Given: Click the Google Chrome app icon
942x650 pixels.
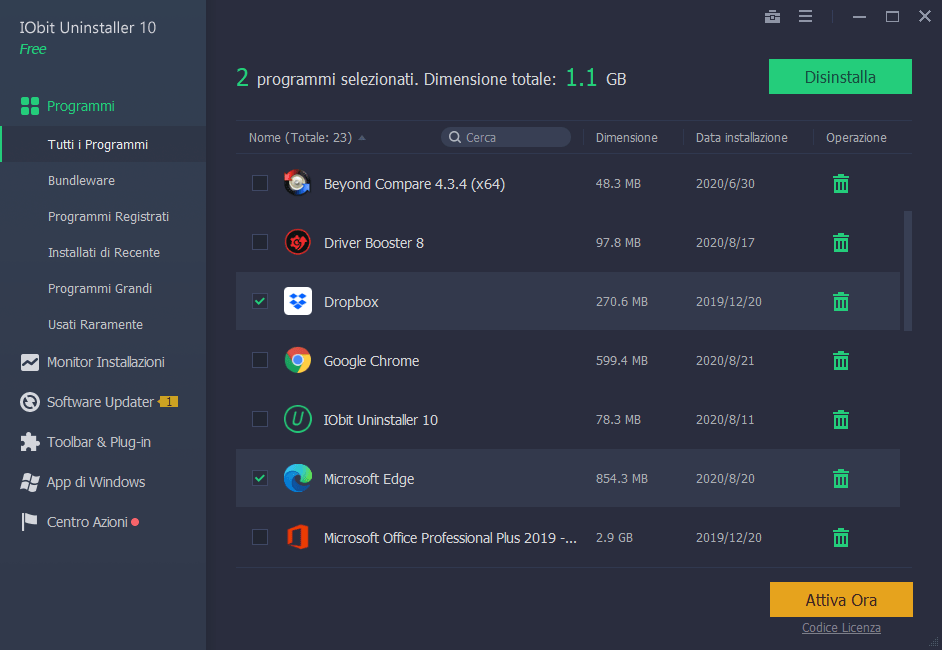Looking at the screenshot, I should pos(297,360).
